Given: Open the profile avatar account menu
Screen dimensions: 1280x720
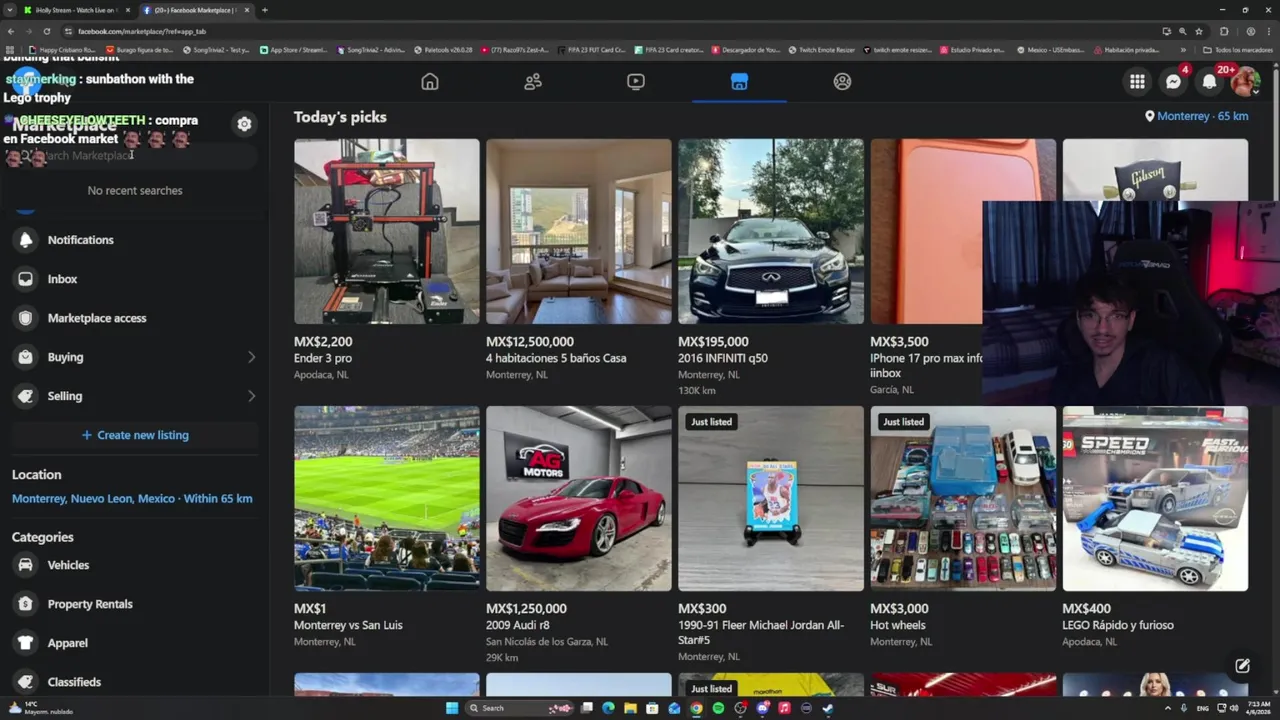Looking at the screenshot, I should (x=1245, y=82).
